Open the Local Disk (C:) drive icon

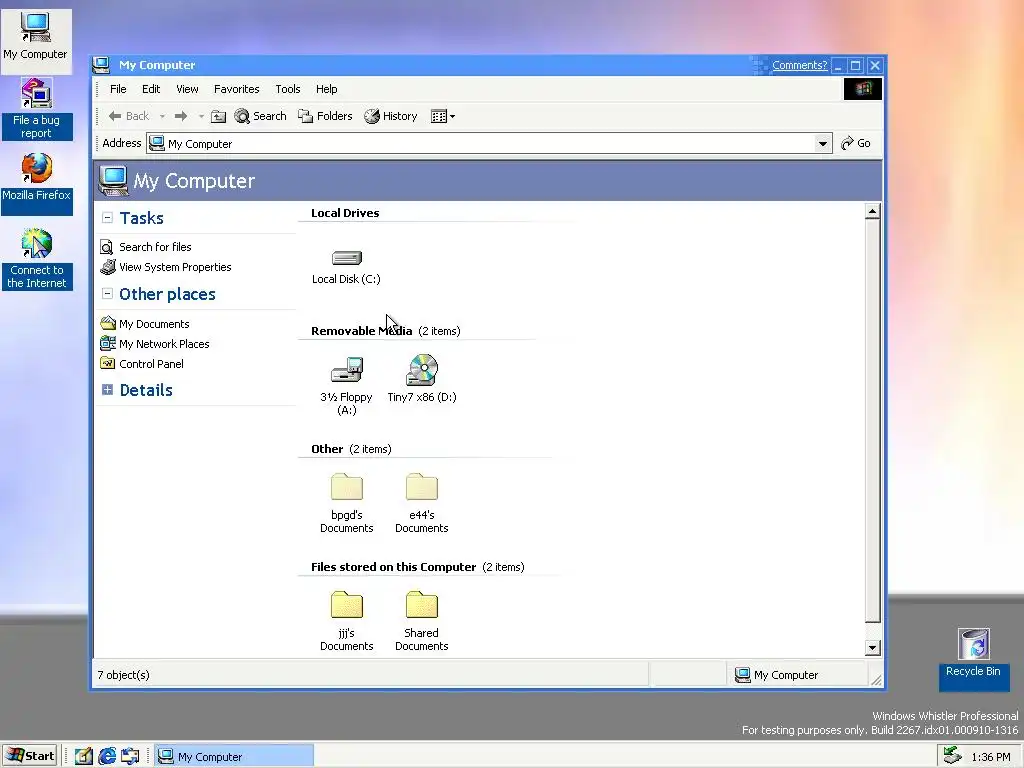[x=346, y=266]
